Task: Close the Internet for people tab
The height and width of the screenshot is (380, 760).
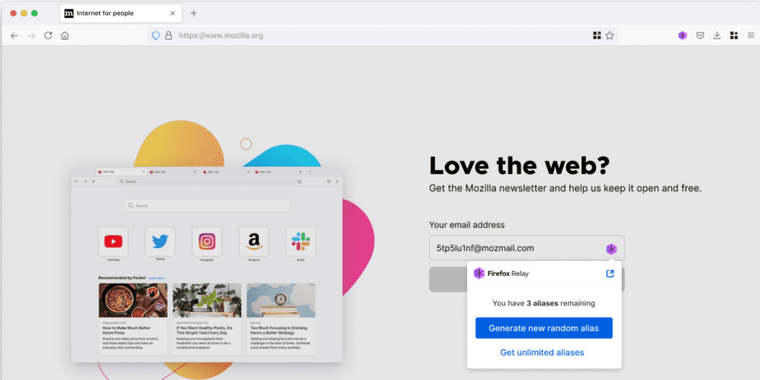Action: [173, 13]
